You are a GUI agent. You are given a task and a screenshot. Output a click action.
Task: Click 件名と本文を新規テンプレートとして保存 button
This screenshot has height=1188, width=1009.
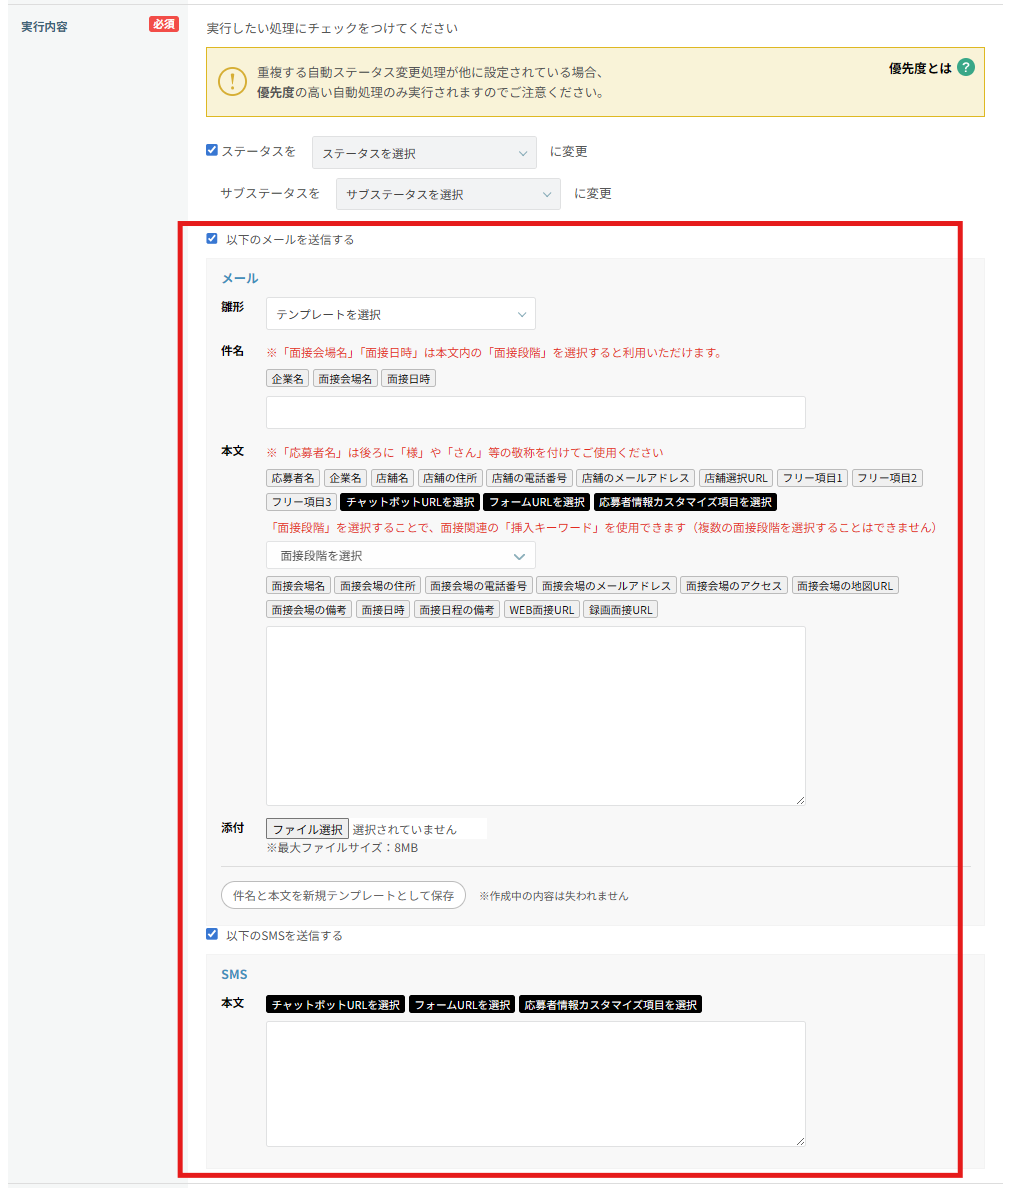pos(343,895)
